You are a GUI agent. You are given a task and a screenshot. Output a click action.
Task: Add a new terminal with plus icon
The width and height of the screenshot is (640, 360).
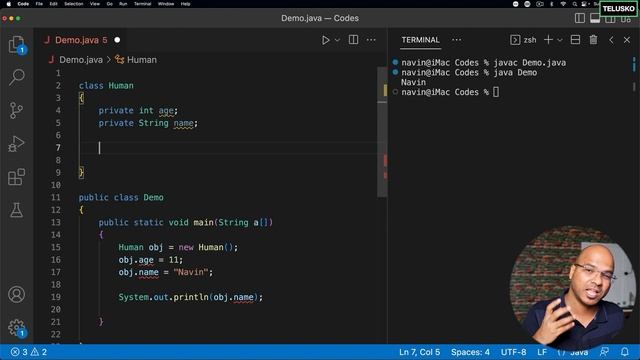[x=549, y=40]
